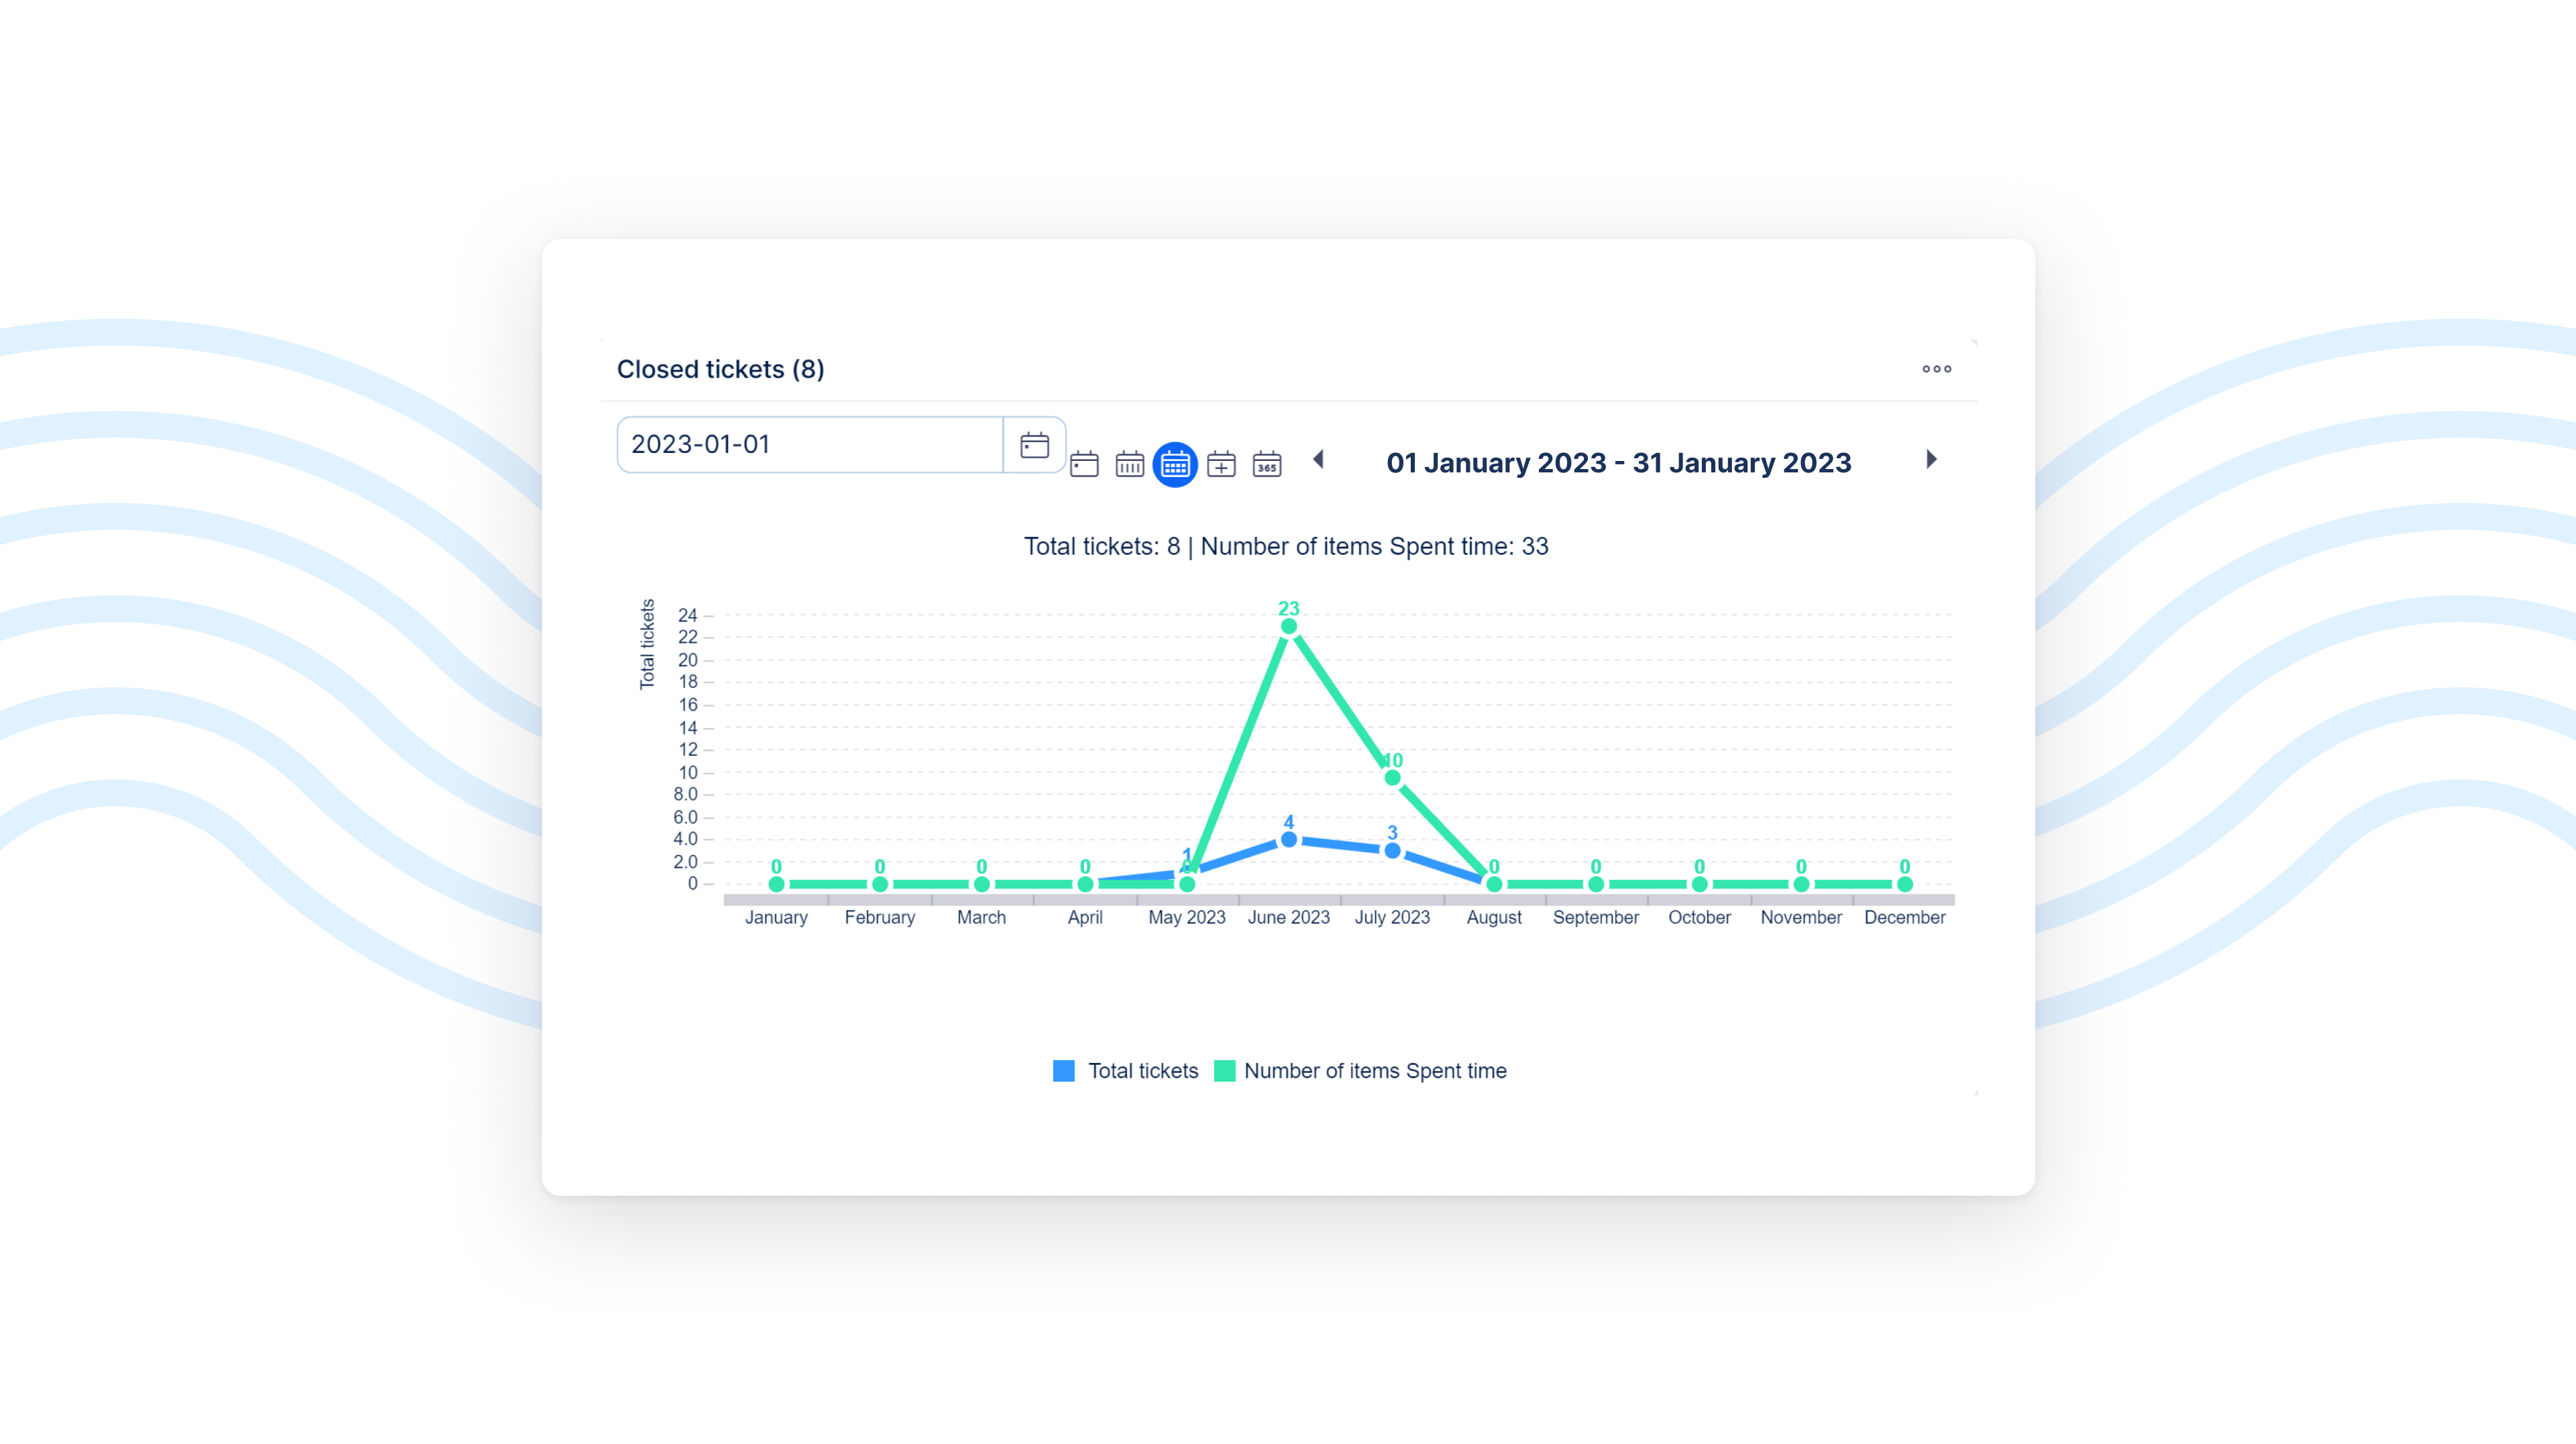Select the highlighted monthly calendar view icon
2576x1444 pixels.
(x=1175, y=464)
